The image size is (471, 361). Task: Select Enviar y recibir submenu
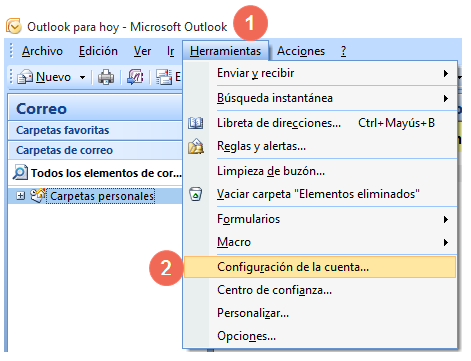[x=320, y=73]
